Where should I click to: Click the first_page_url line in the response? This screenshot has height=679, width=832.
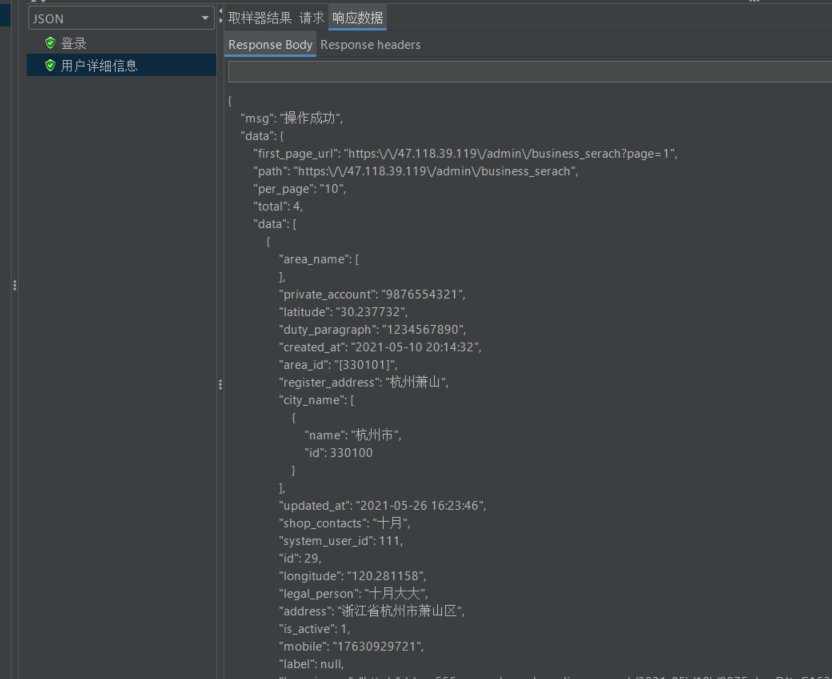pos(465,154)
